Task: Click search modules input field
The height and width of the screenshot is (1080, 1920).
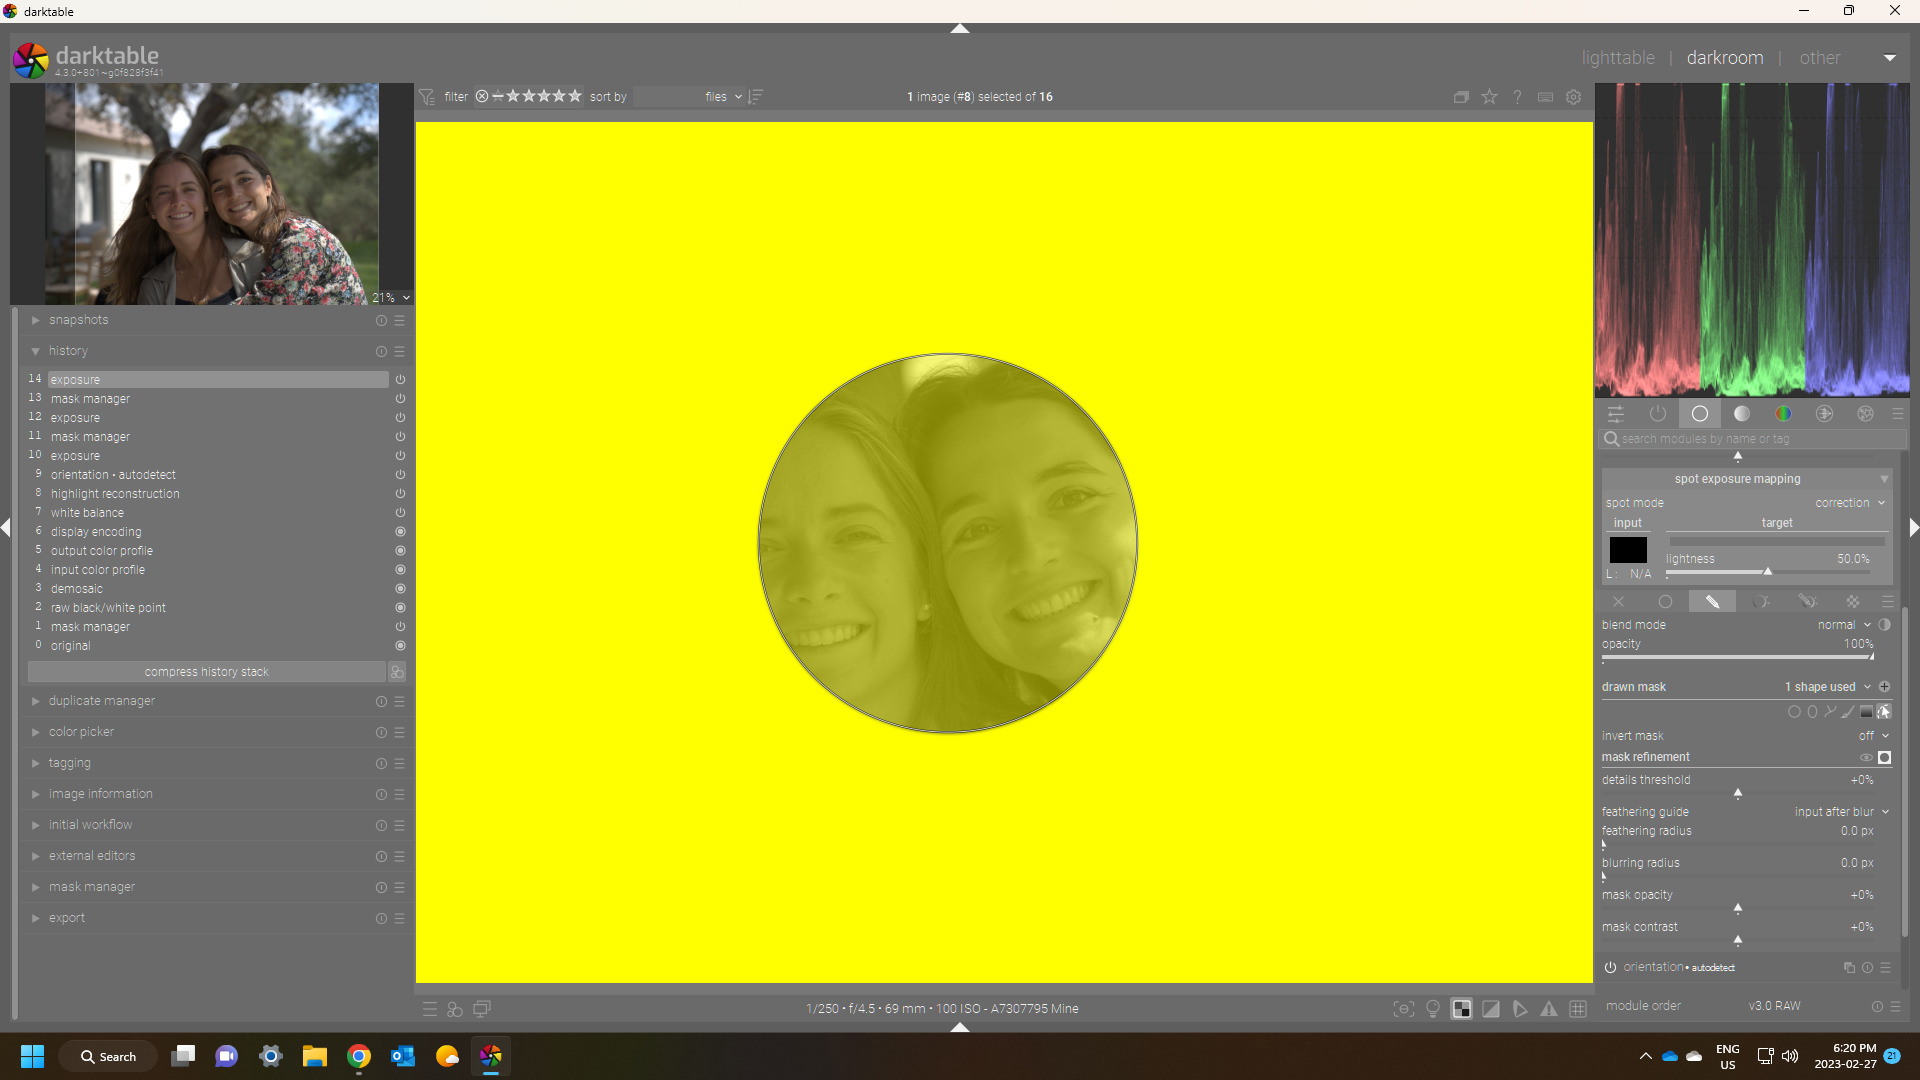Action: [1755, 439]
